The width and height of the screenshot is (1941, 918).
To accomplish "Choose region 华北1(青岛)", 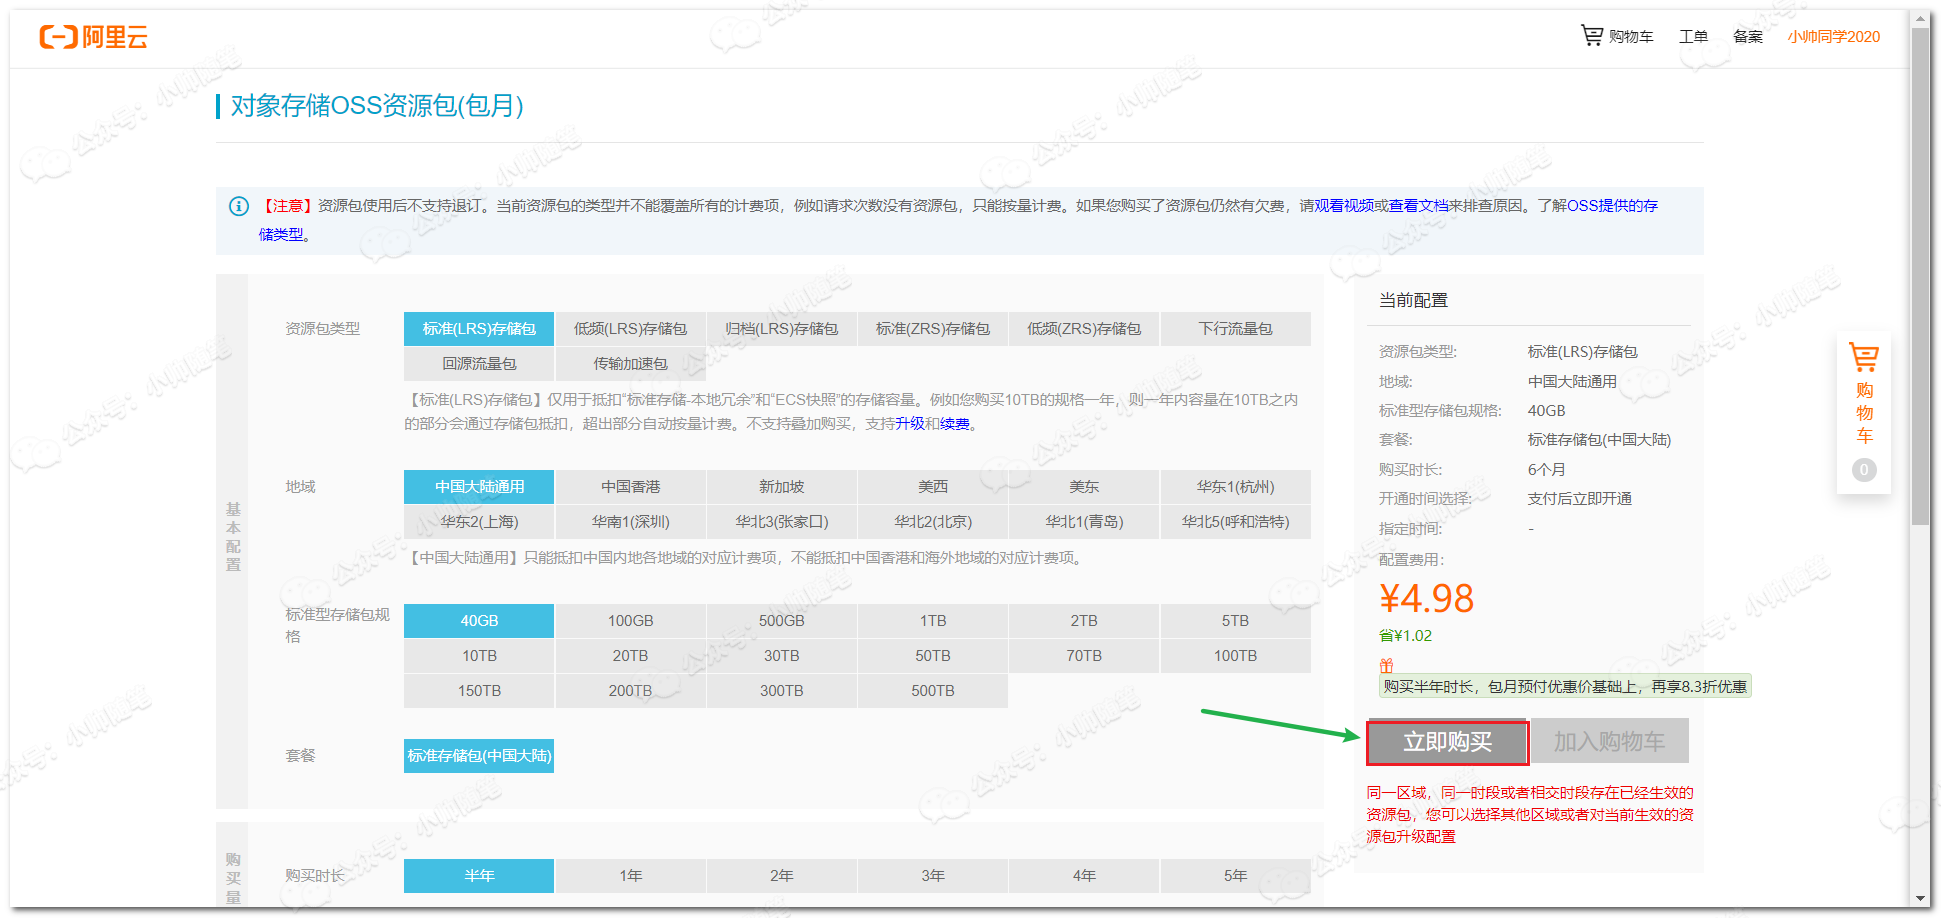I will point(1084,522).
